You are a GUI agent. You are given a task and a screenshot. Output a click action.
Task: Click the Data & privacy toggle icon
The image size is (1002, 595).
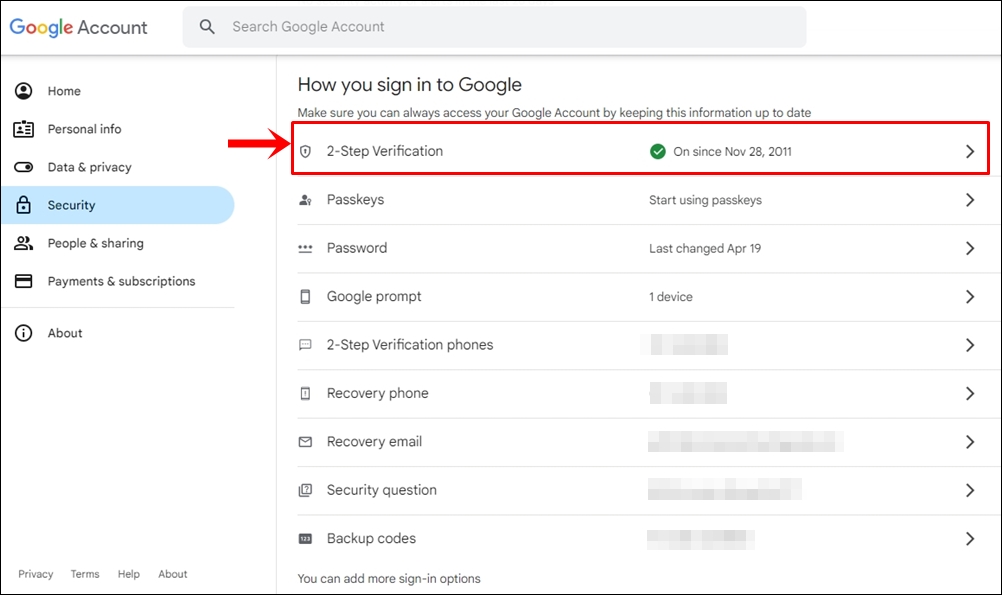(x=24, y=167)
